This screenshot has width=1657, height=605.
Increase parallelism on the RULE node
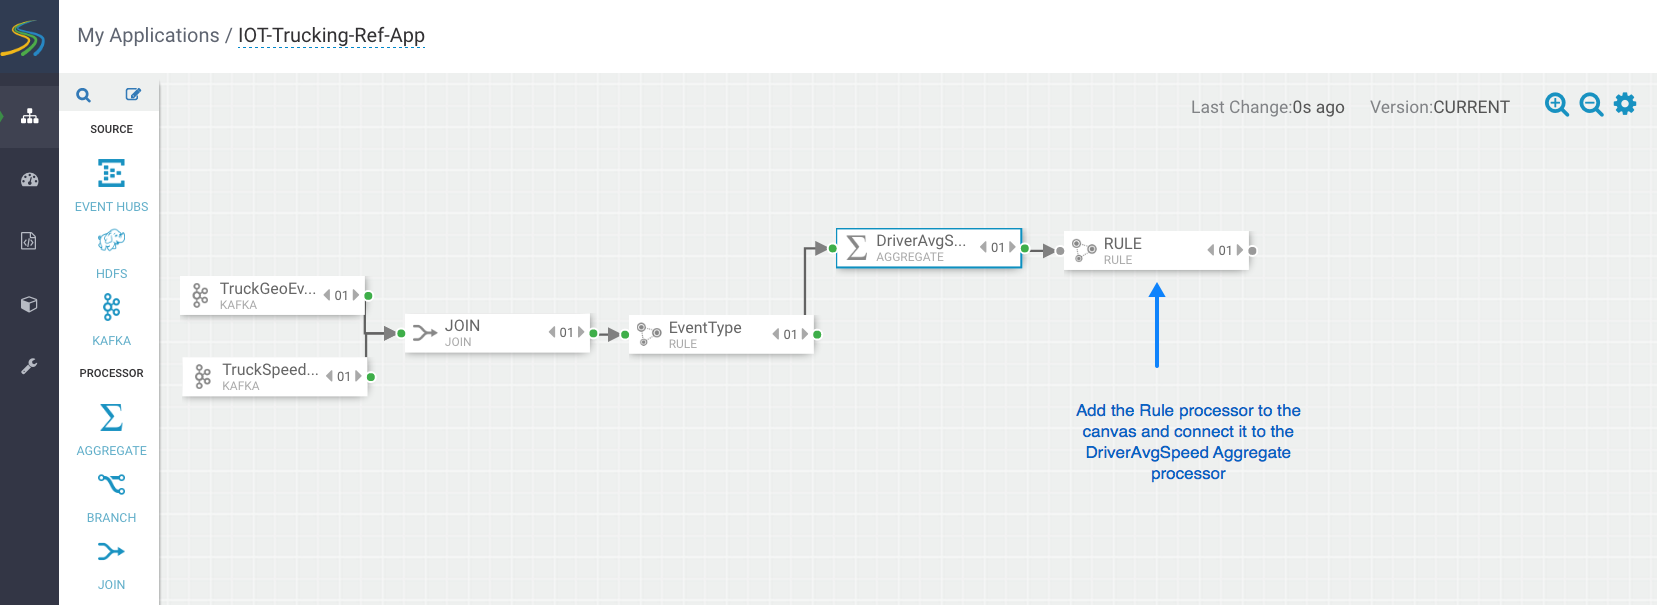(1240, 250)
